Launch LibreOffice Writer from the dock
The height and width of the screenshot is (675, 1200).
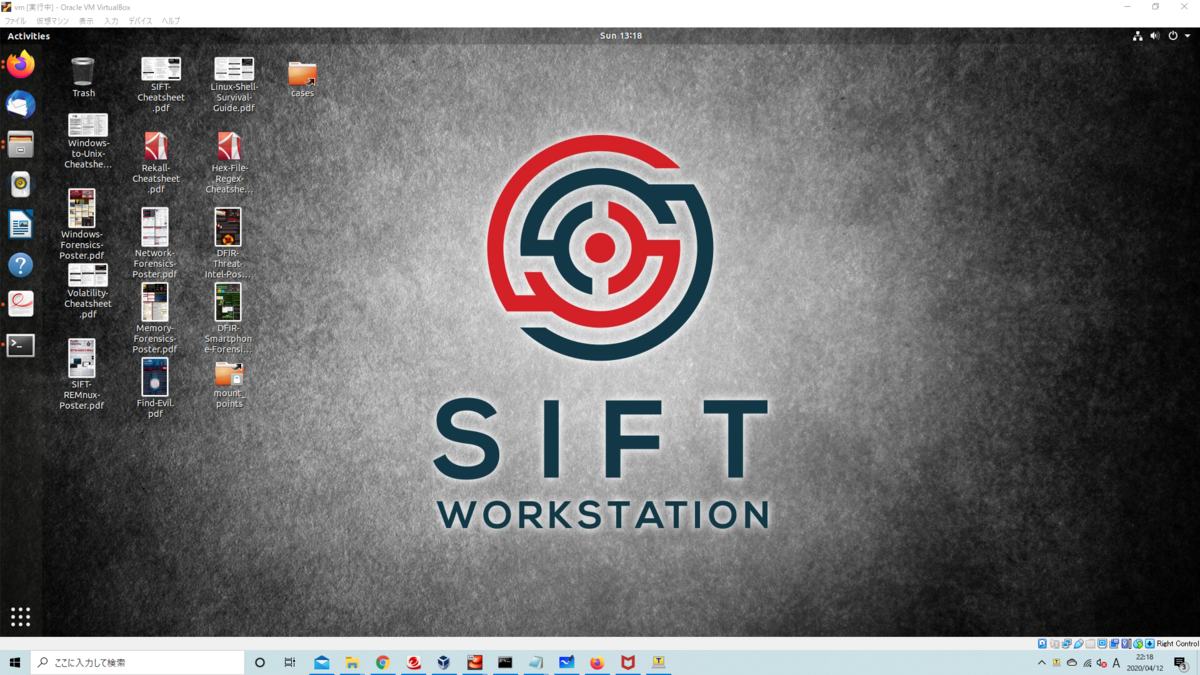point(21,225)
